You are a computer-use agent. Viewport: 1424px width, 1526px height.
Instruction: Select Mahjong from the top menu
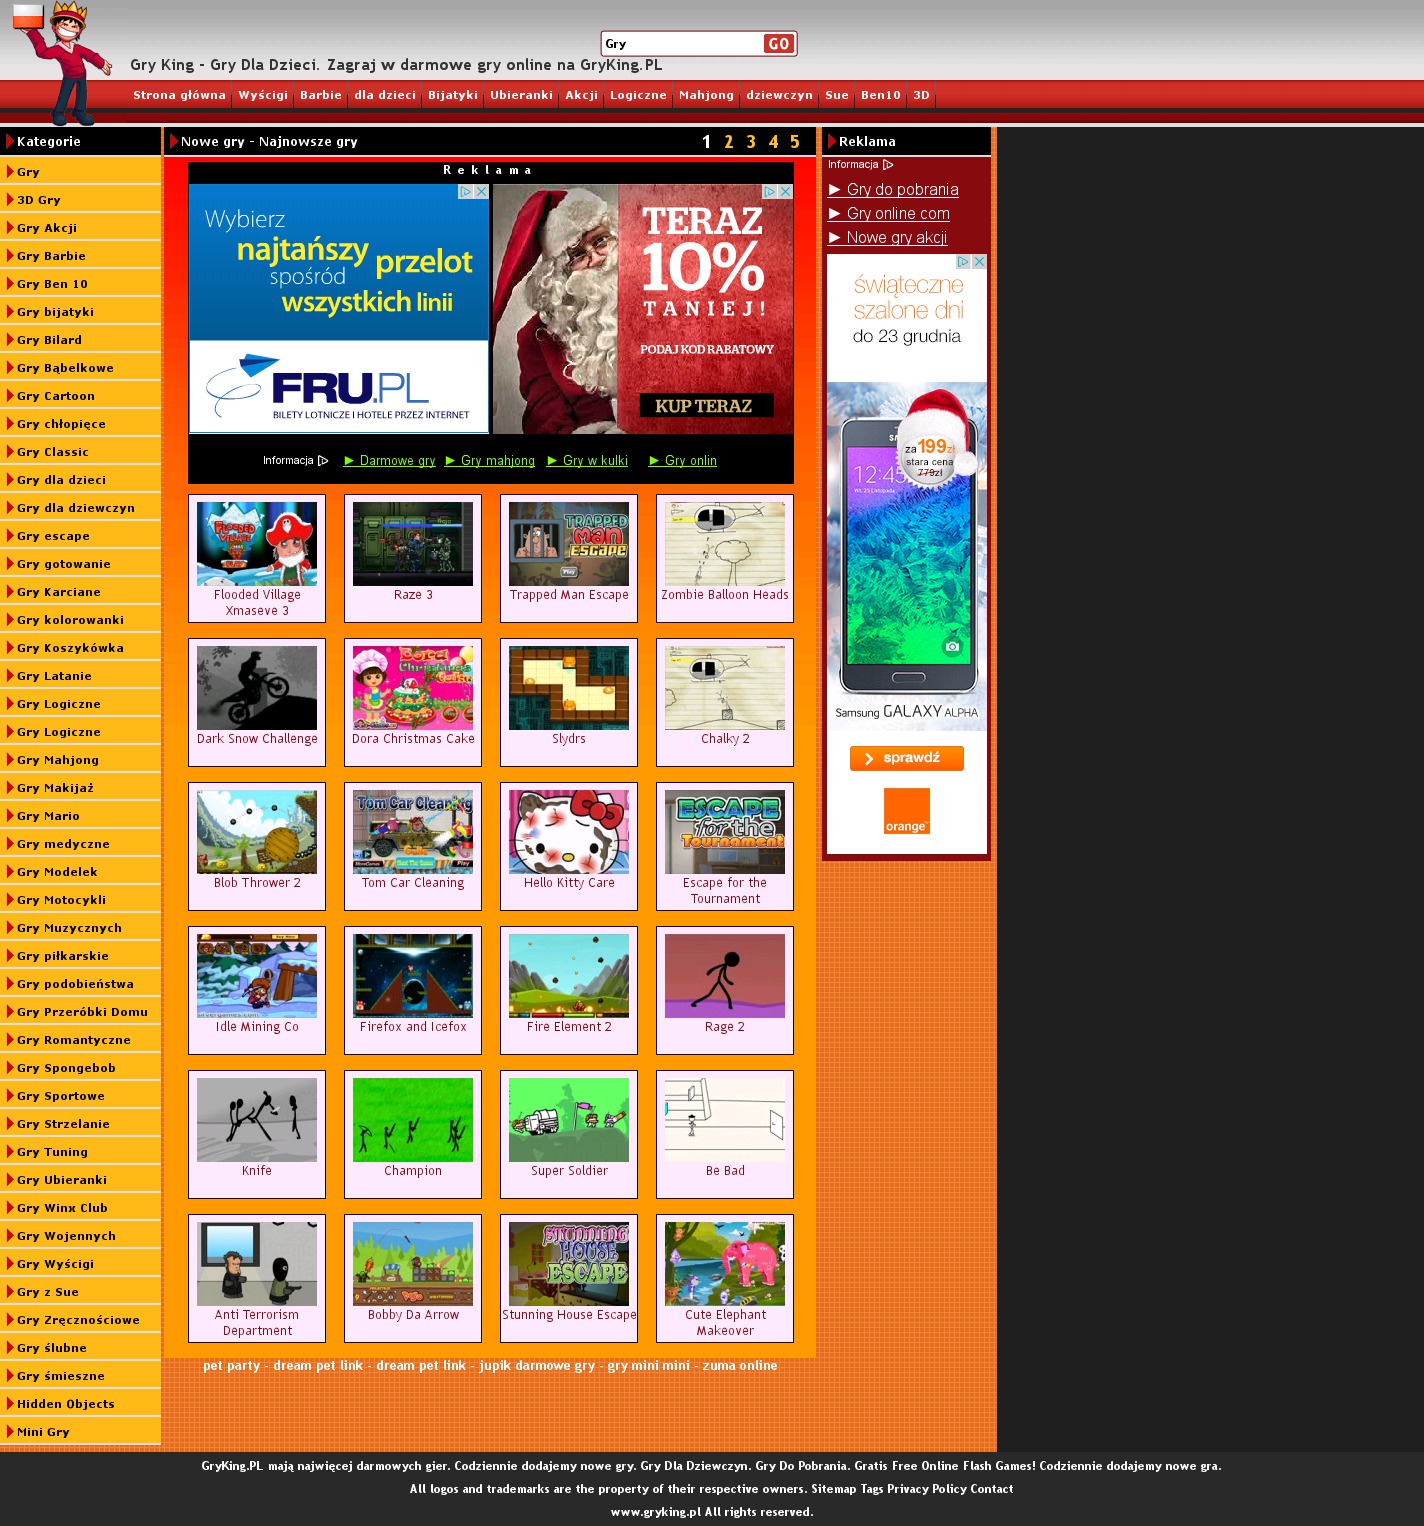[706, 96]
